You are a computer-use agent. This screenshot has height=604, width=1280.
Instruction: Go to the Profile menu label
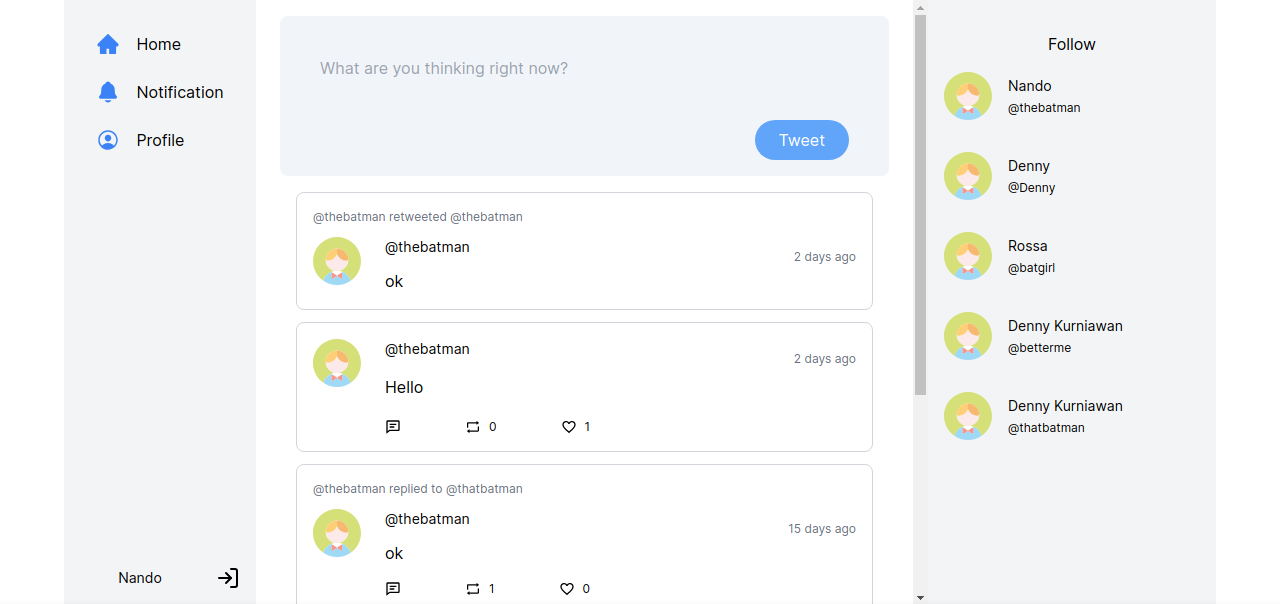tap(160, 140)
